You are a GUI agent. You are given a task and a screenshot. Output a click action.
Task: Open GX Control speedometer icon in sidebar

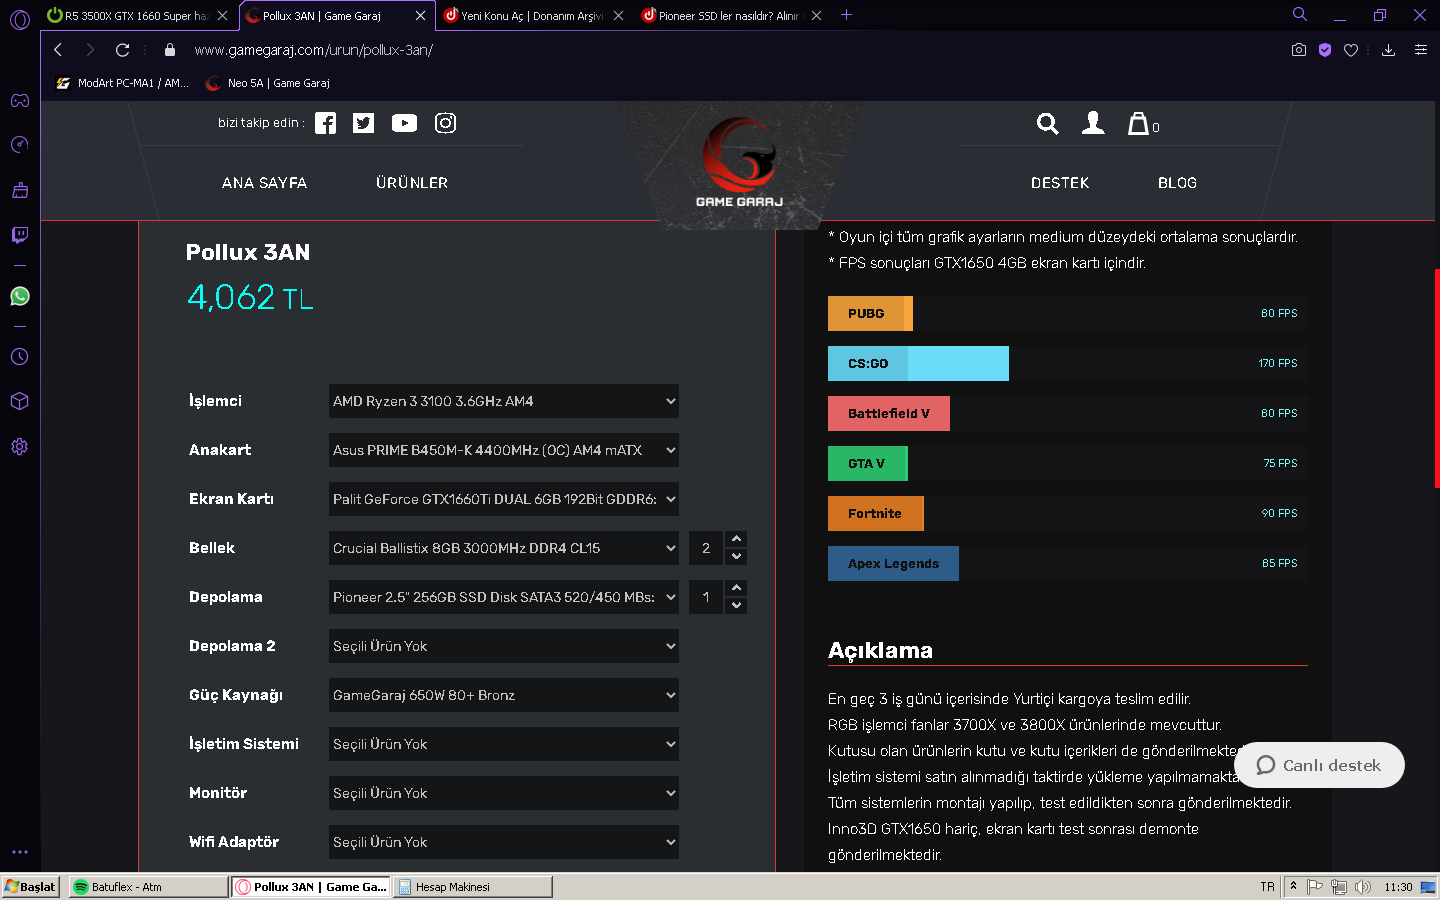[20, 145]
